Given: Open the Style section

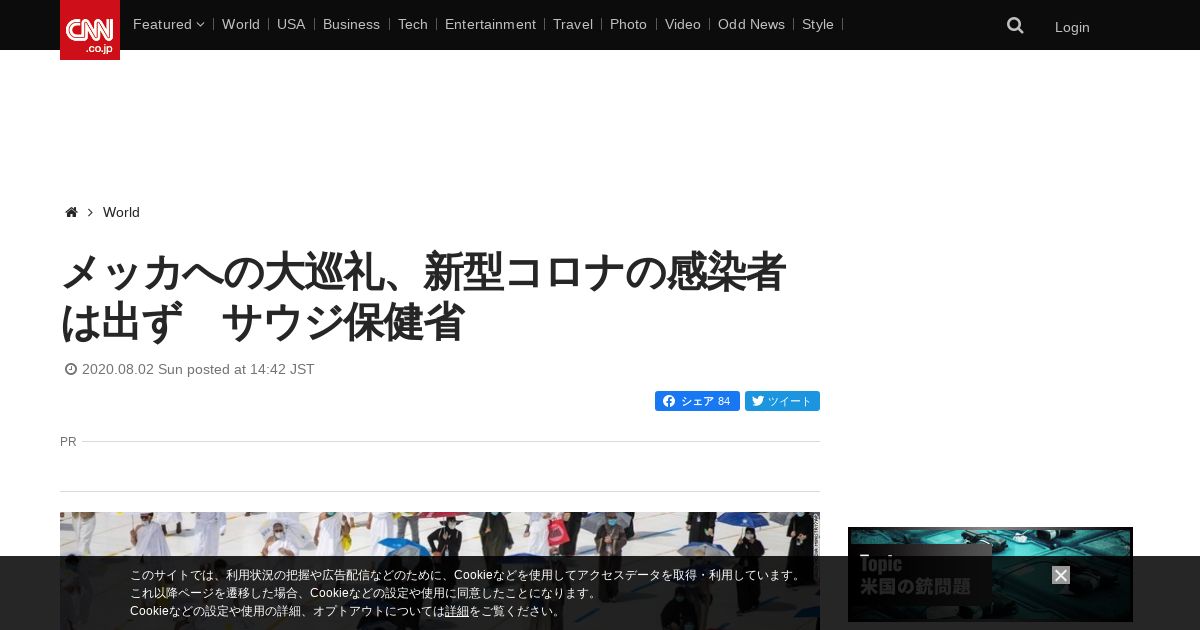Looking at the screenshot, I should [818, 24].
